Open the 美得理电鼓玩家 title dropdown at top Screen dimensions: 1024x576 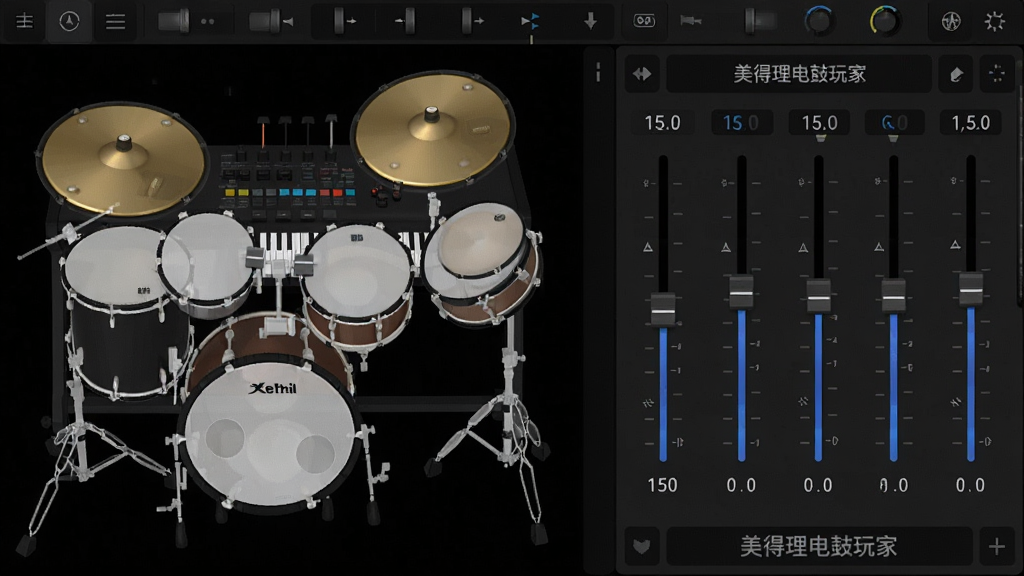(x=799, y=74)
